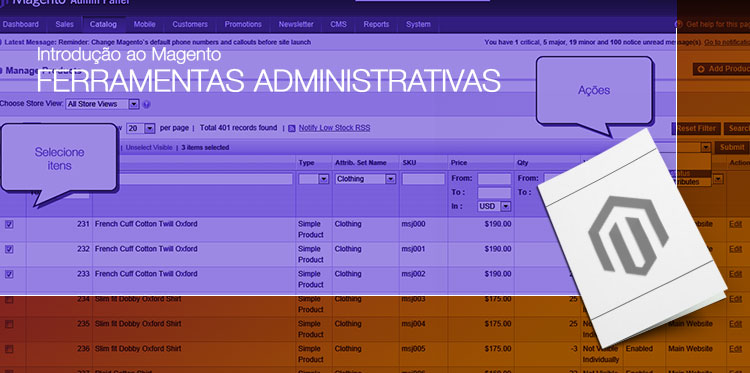Uncheck the checkbox for product 232
The height and width of the screenshot is (373, 750).
pos(9,249)
